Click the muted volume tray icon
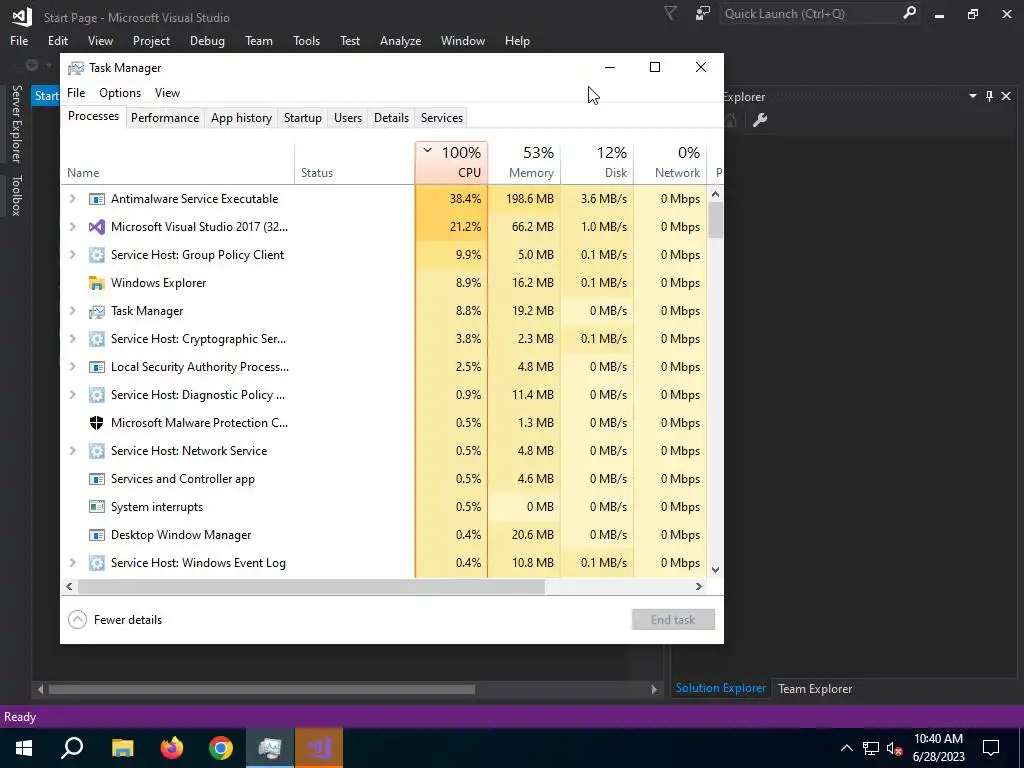The height and width of the screenshot is (768, 1024). click(895, 748)
